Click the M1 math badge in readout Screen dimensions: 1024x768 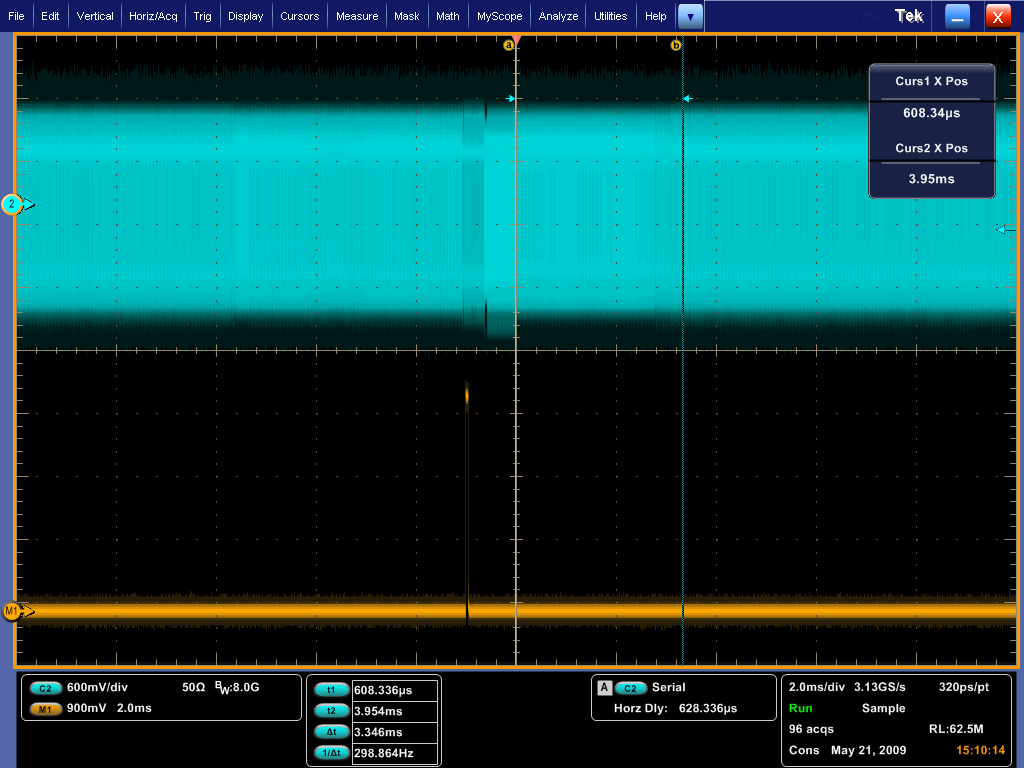[x=46, y=709]
